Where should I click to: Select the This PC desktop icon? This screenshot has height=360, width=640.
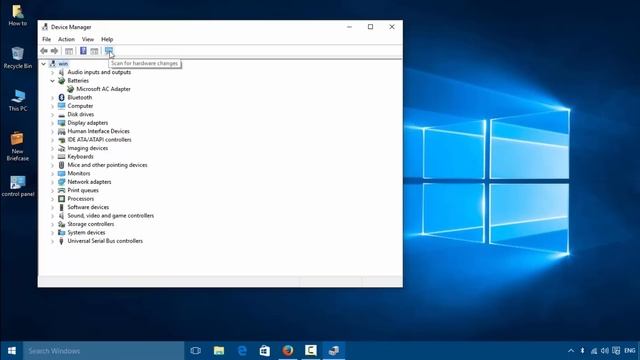(18, 100)
